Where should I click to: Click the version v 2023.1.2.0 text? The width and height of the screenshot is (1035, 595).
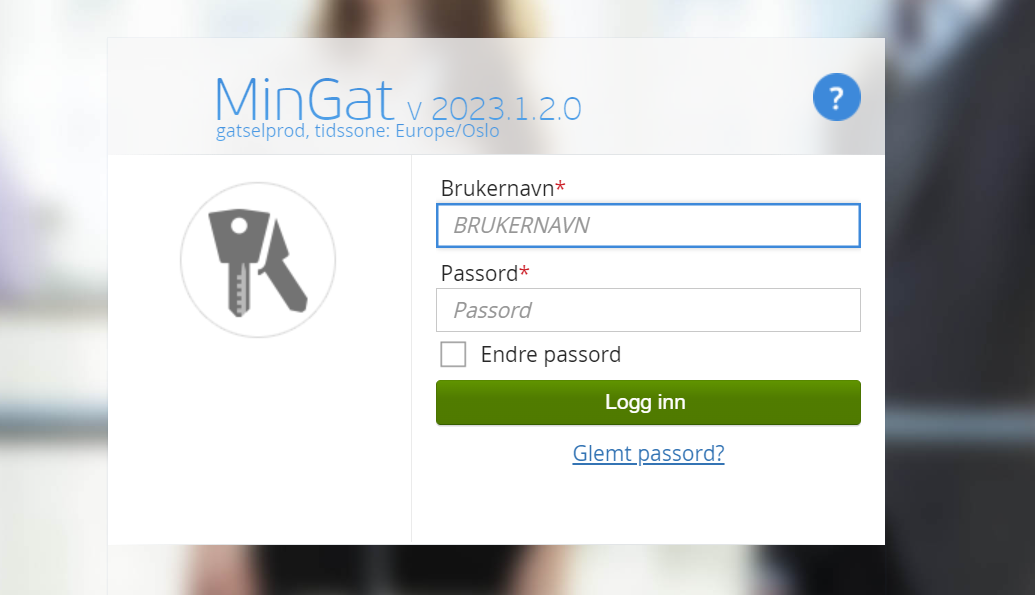click(494, 109)
